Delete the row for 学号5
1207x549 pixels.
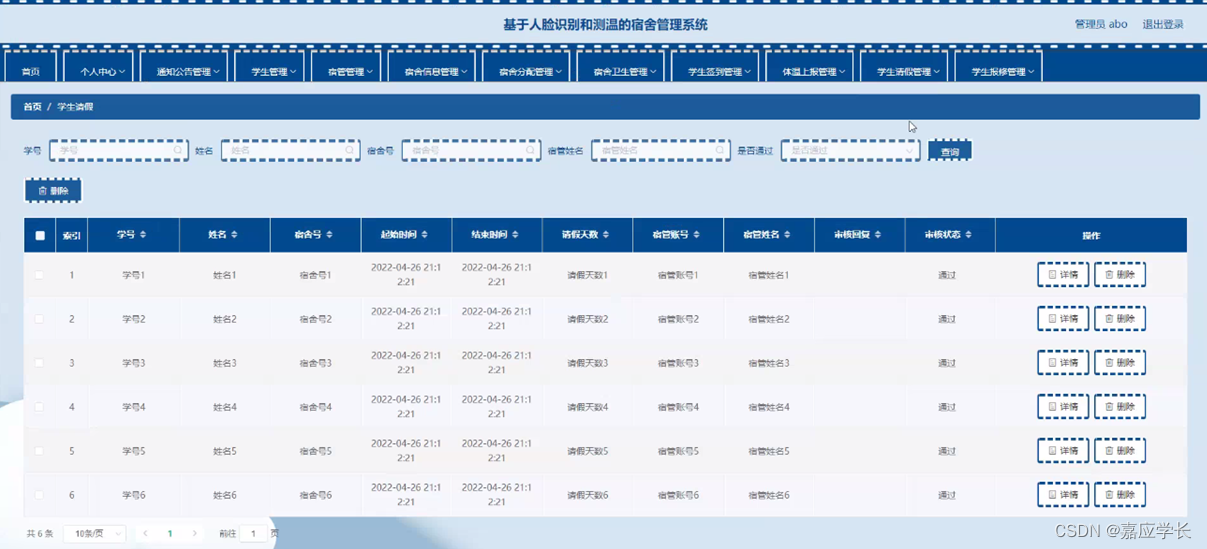point(1120,451)
